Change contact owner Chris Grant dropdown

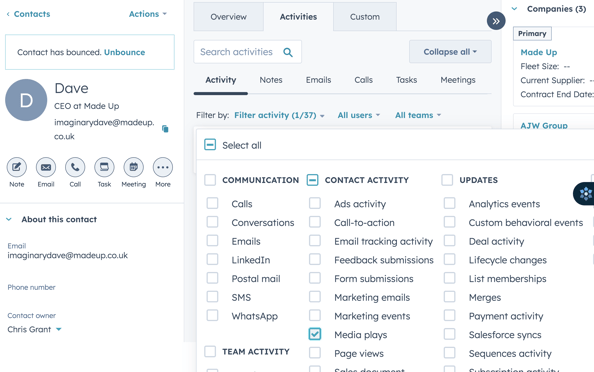point(34,330)
